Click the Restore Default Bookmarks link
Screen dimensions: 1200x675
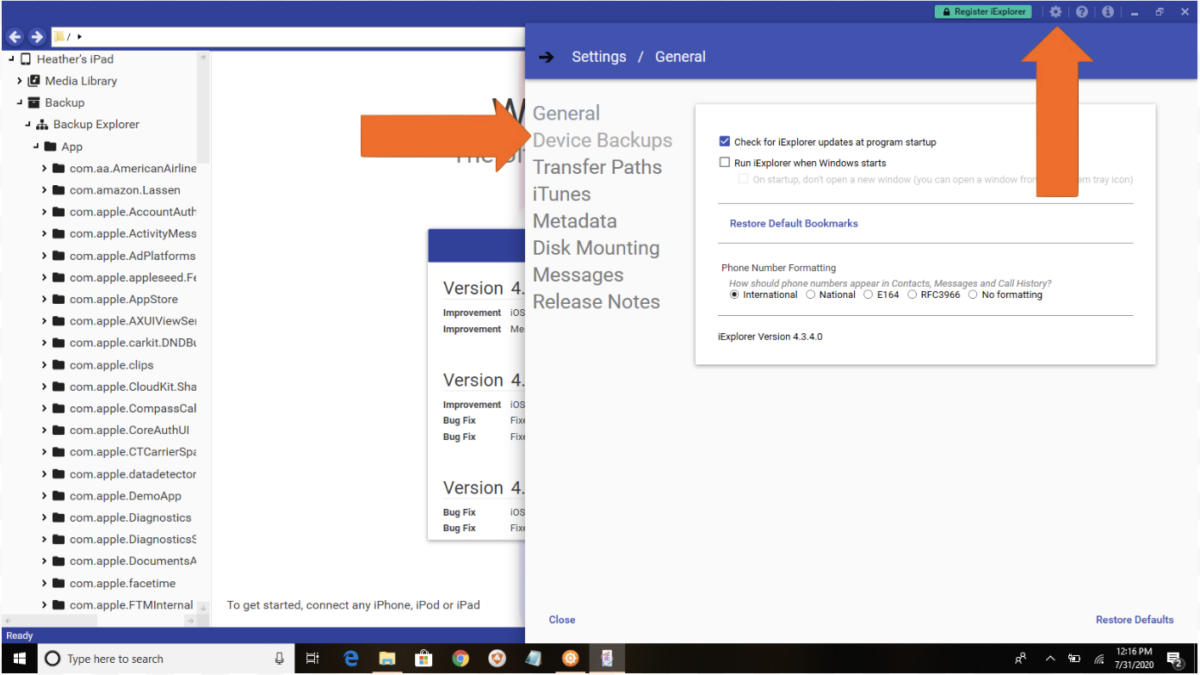(x=793, y=223)
